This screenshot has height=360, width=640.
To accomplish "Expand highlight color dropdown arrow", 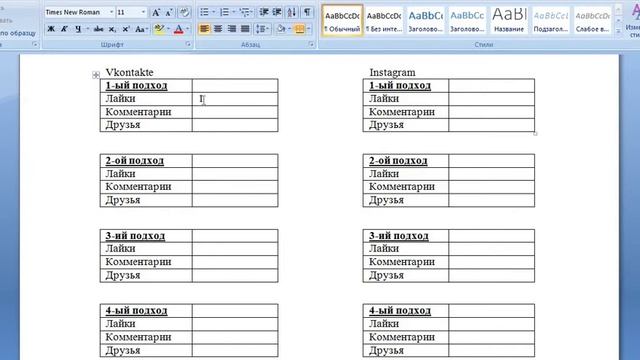I will [x=168, y=29].
